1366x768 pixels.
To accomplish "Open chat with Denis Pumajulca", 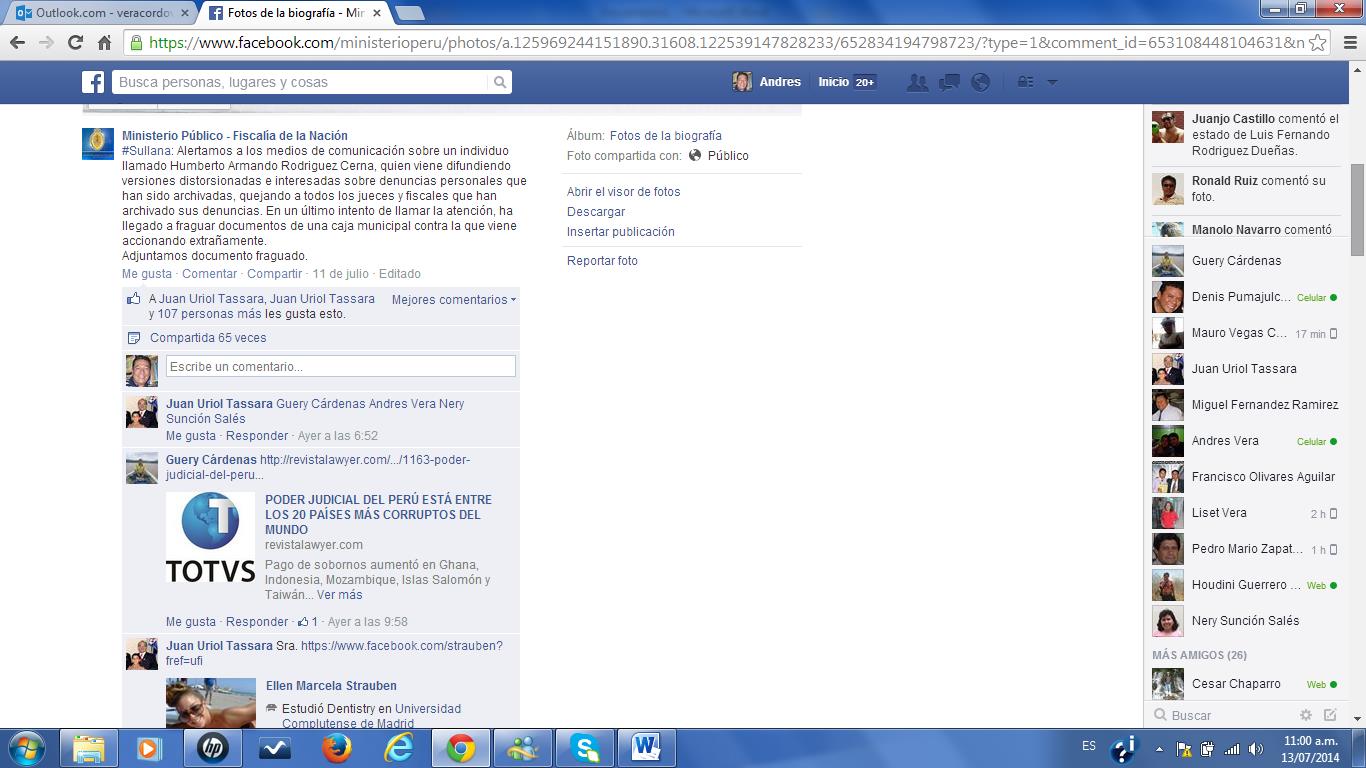I will tap(1245, 297).
